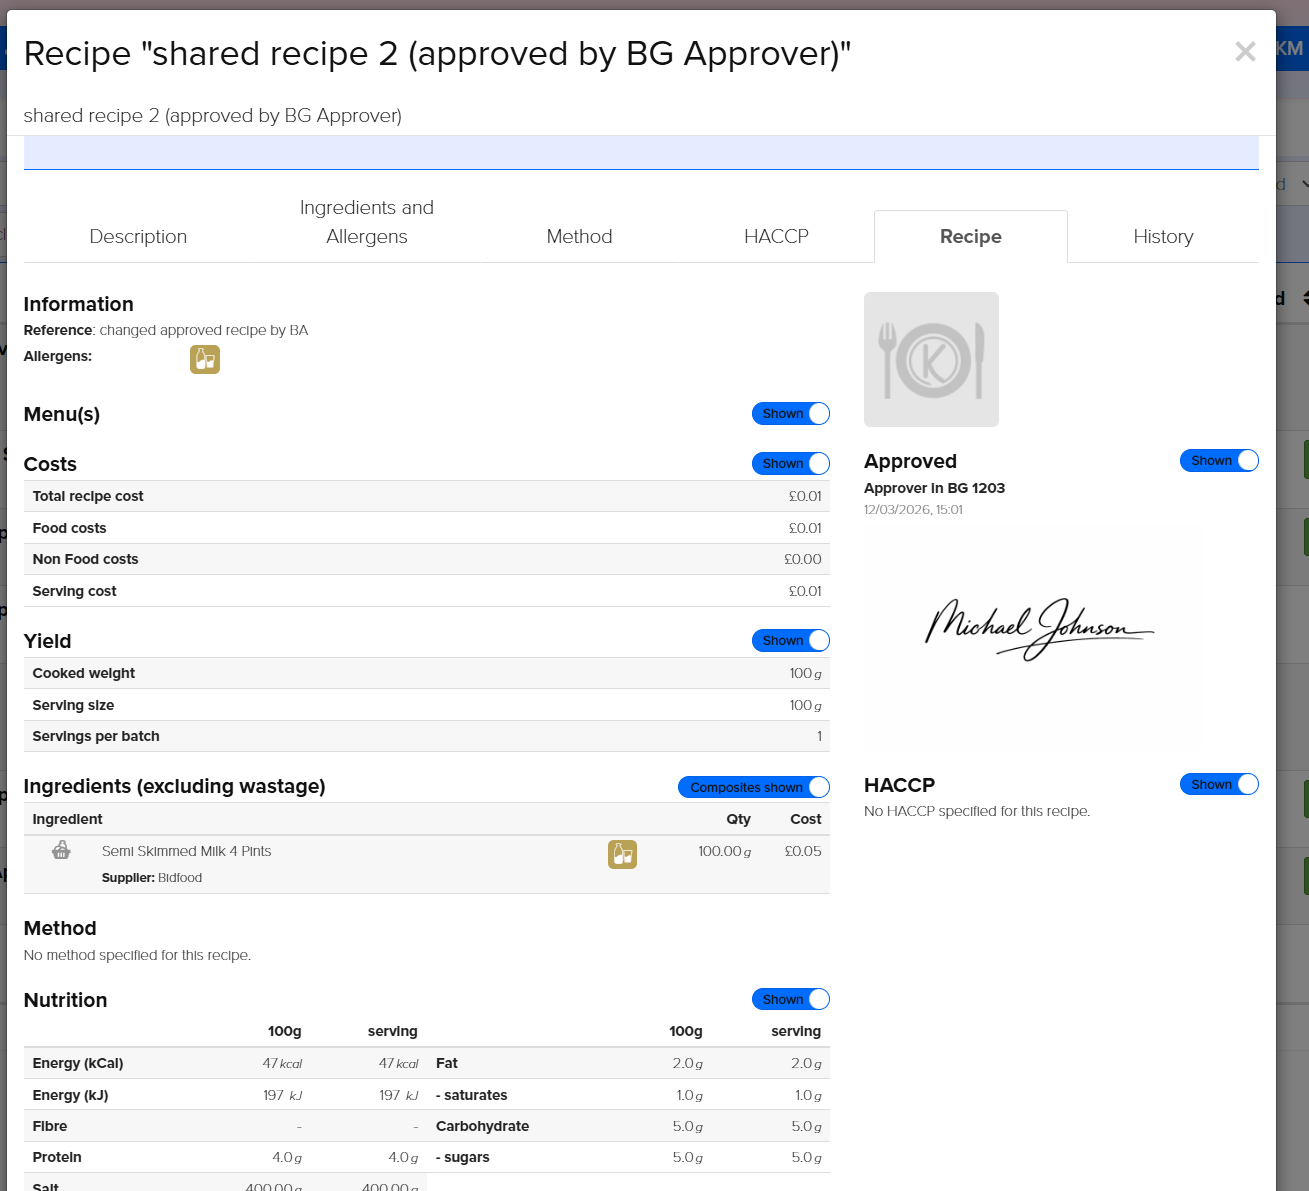
Task: Select the Method tab
Action: click(x=579, y=236)
